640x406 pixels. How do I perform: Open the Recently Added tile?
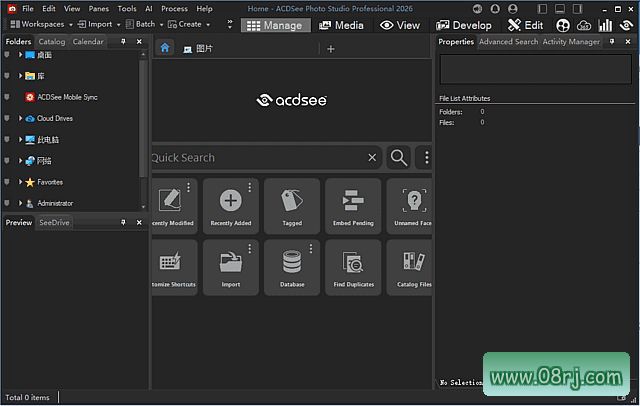(x=230, y=205)
